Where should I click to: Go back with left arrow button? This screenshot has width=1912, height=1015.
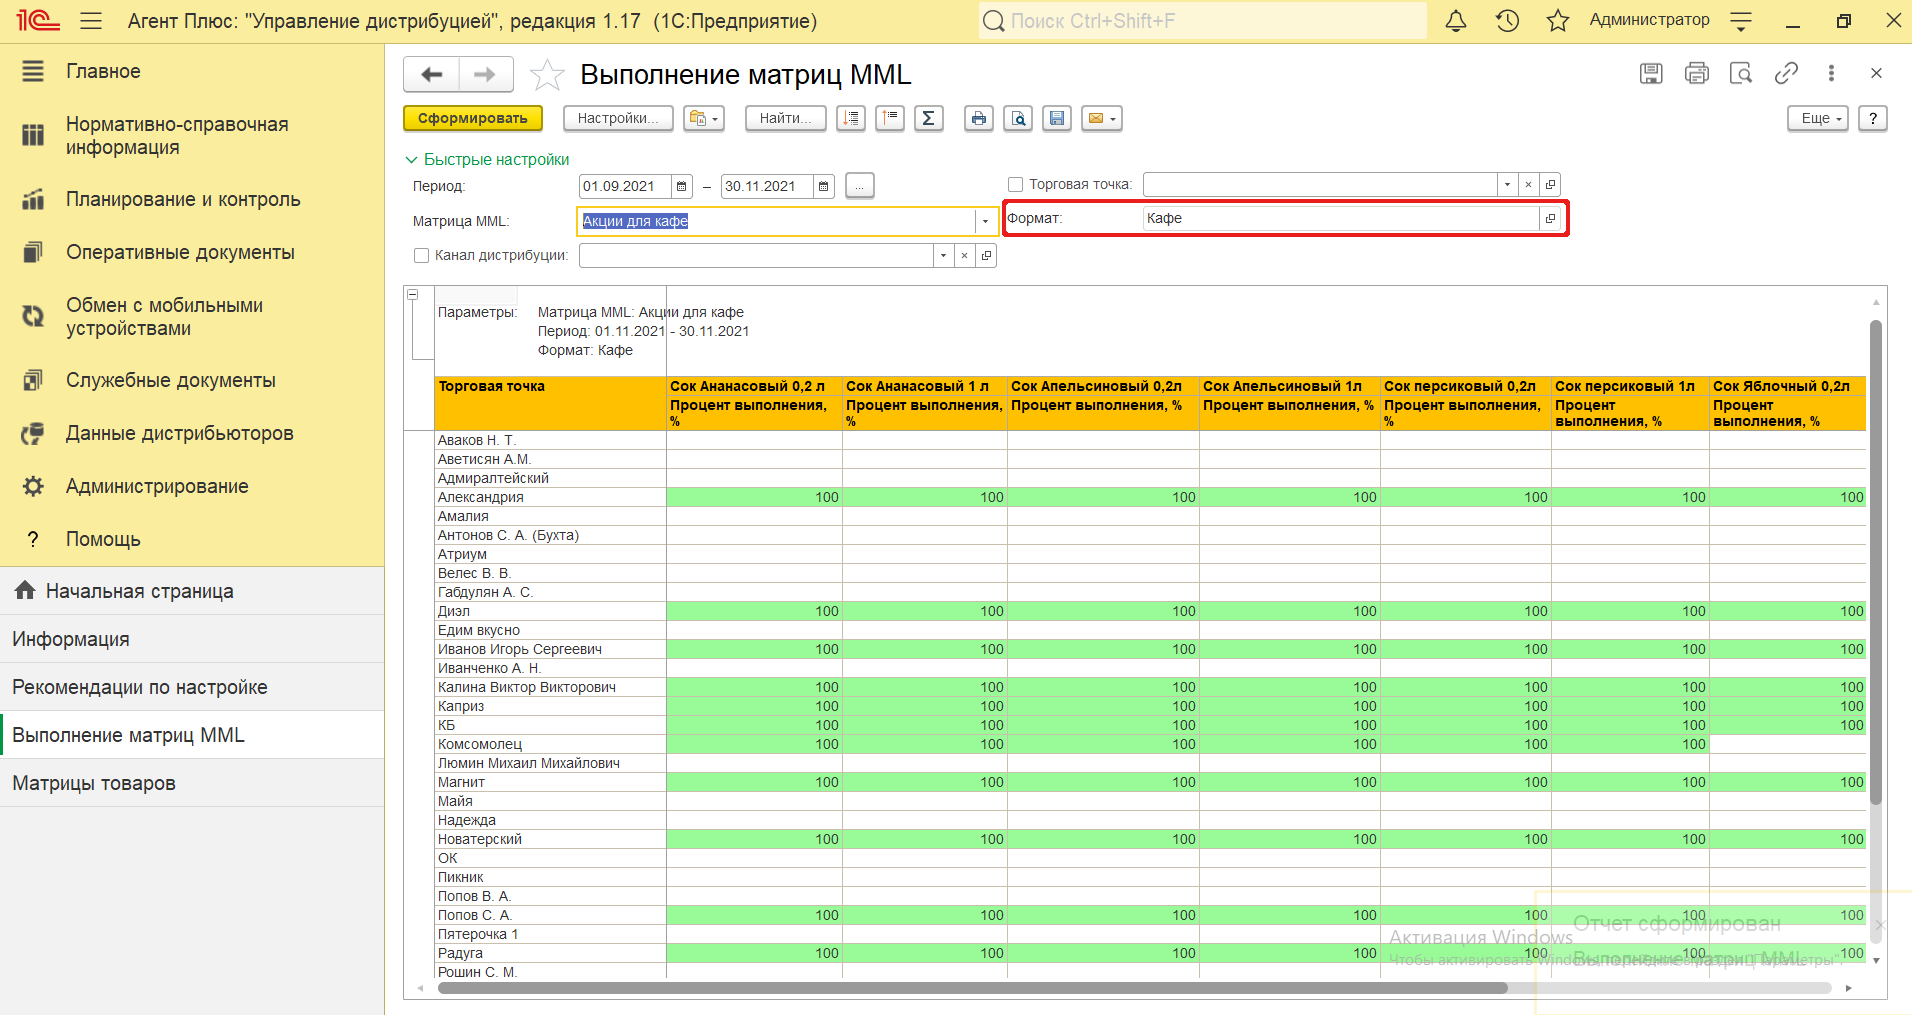click(432, 74)
